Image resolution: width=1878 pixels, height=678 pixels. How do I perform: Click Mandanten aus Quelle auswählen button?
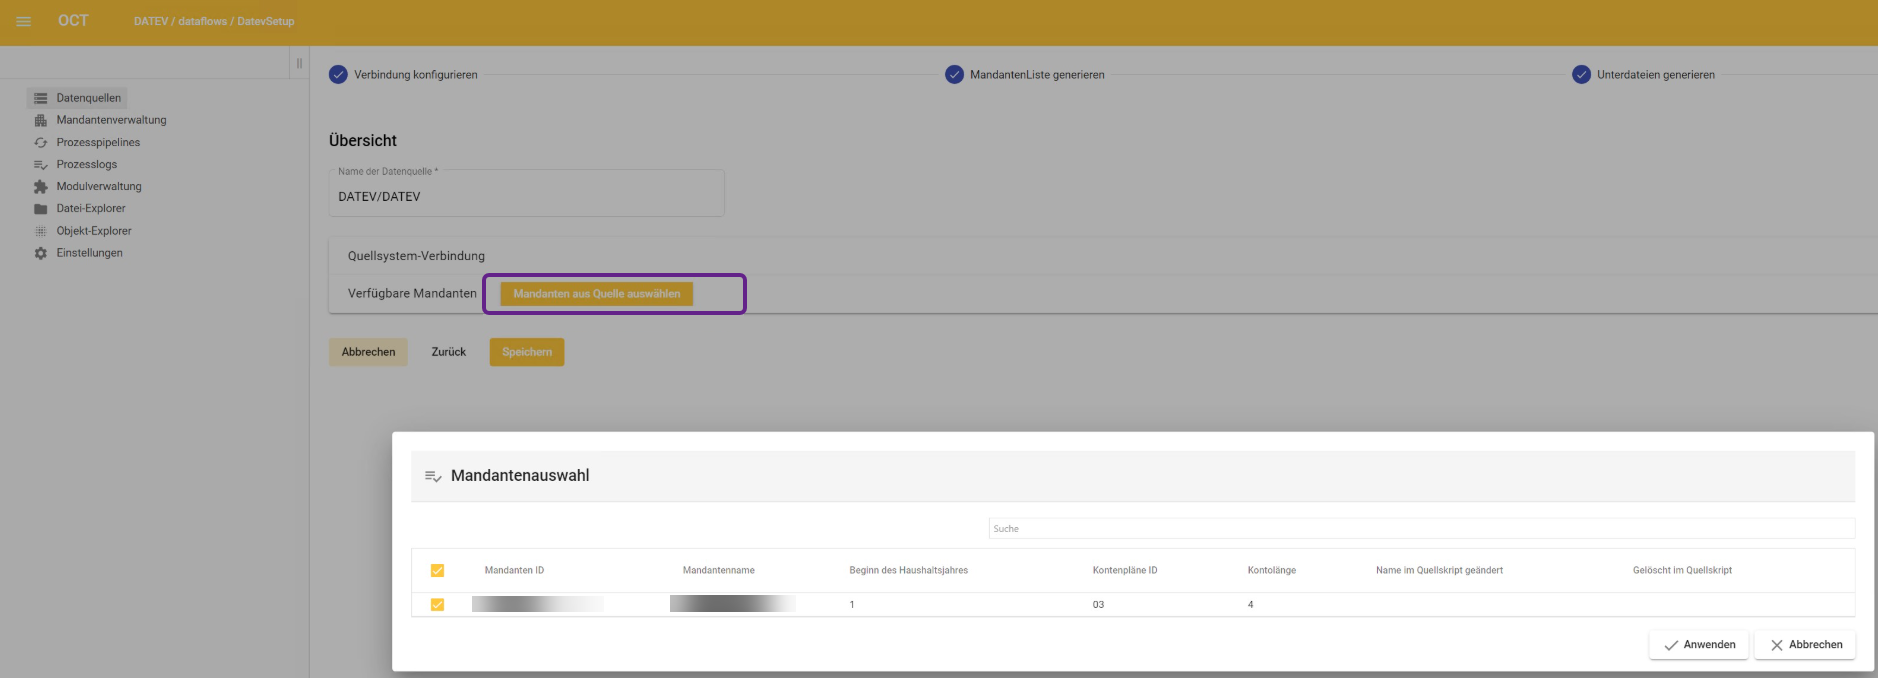(x=596, y=294)
